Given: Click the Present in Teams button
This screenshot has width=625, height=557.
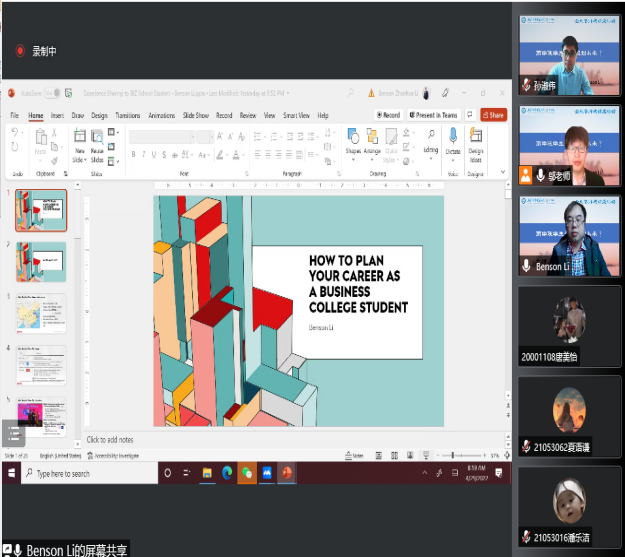Looking at the screenshot, I should (434, 115).
